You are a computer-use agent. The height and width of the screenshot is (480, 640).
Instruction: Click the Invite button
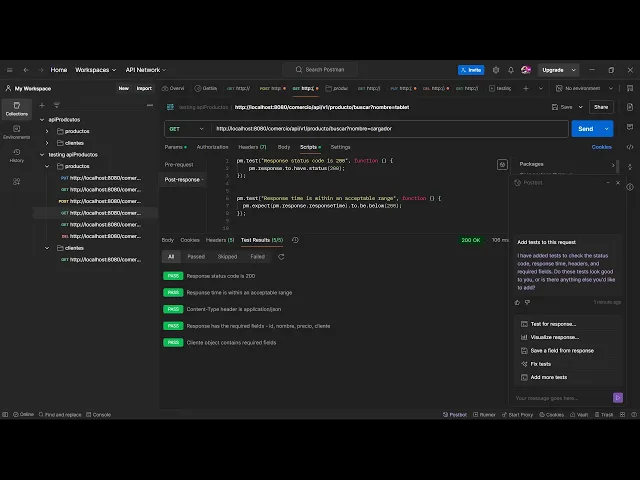coord(471,70)
